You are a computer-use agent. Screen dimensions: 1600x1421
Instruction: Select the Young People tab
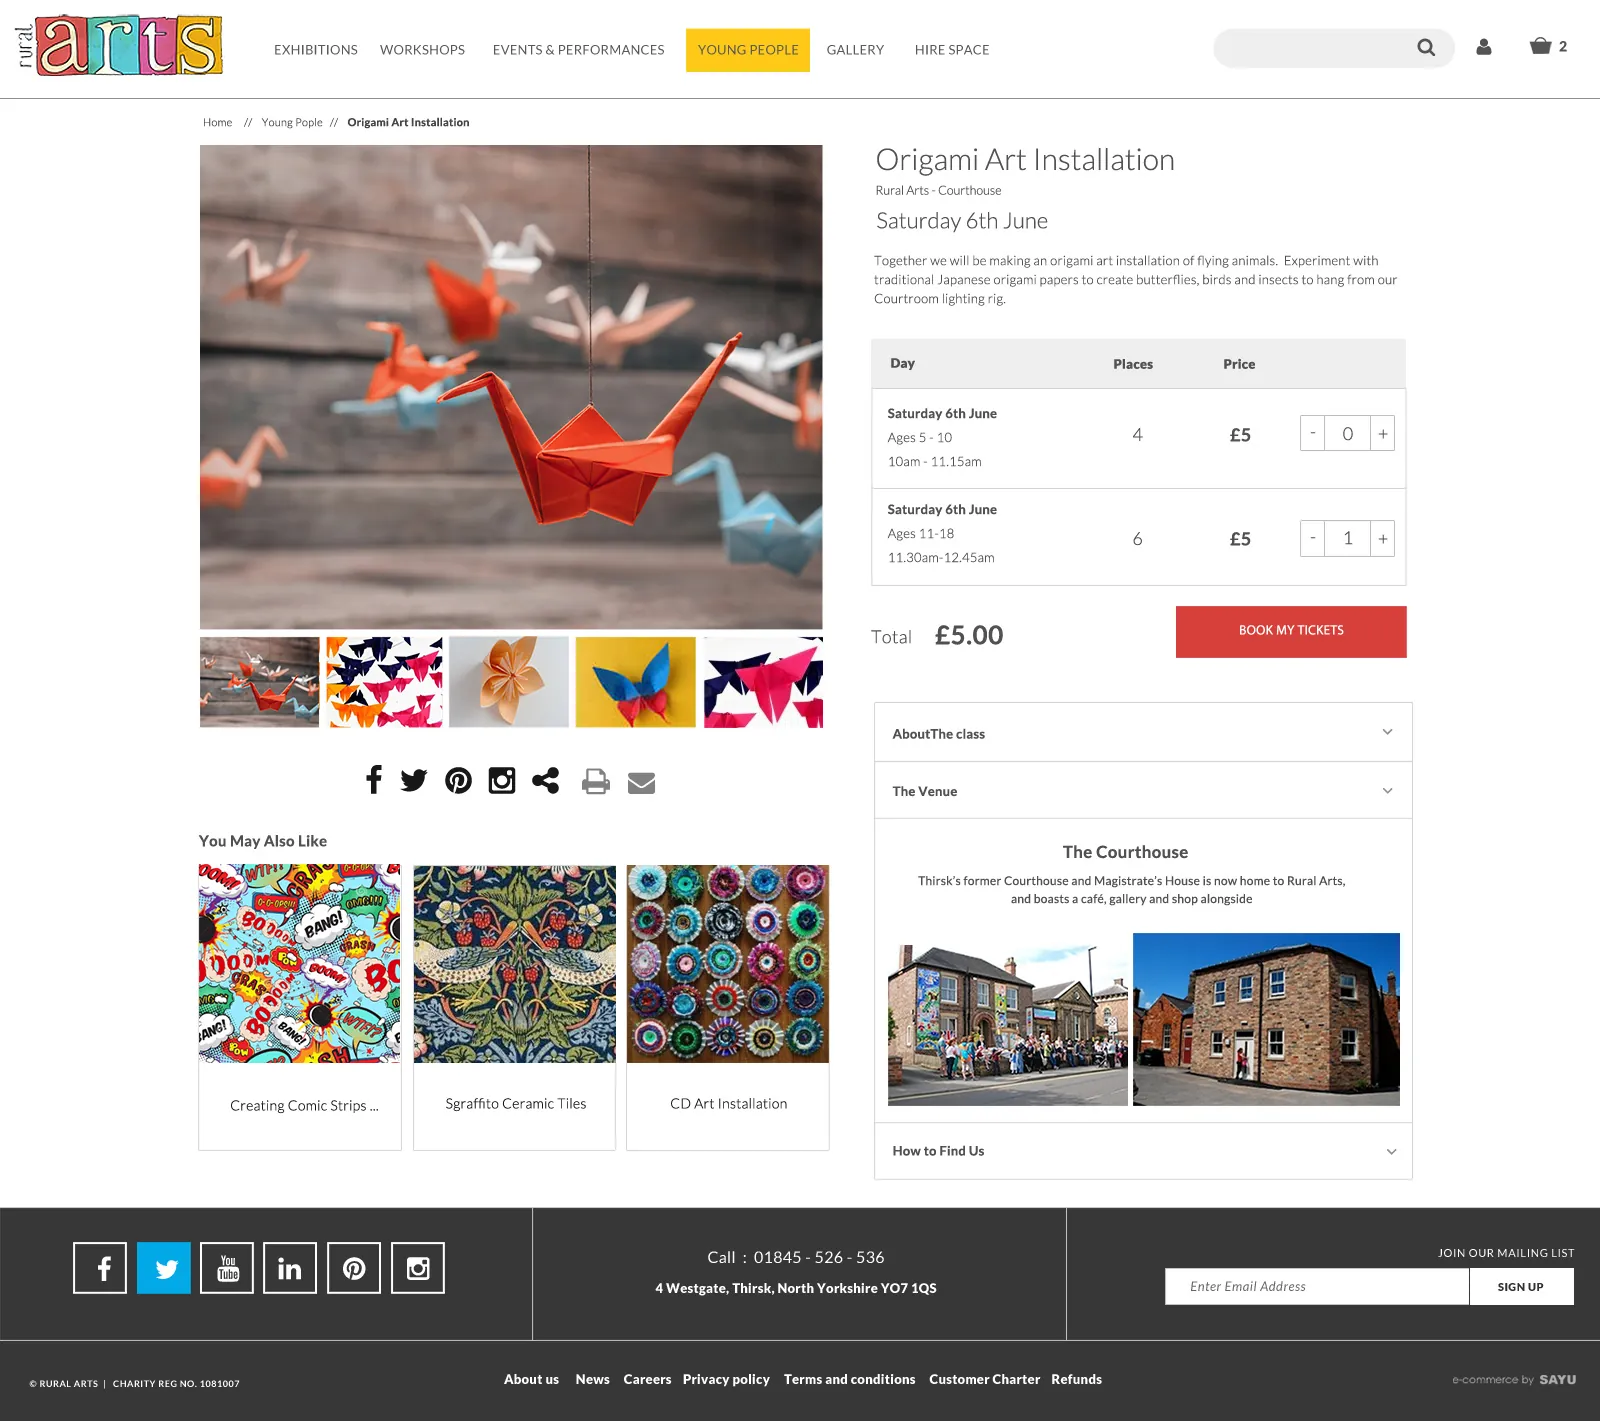coord(748,50)
